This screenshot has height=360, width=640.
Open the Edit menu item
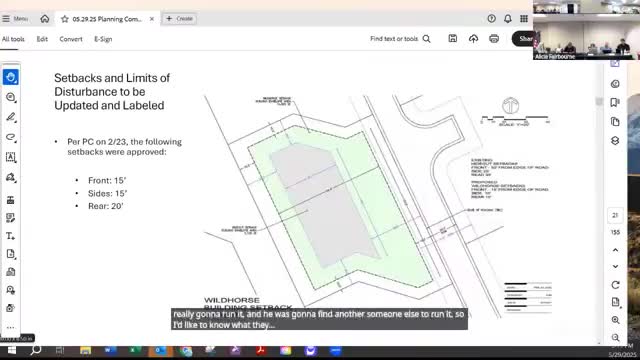point(42,39)
